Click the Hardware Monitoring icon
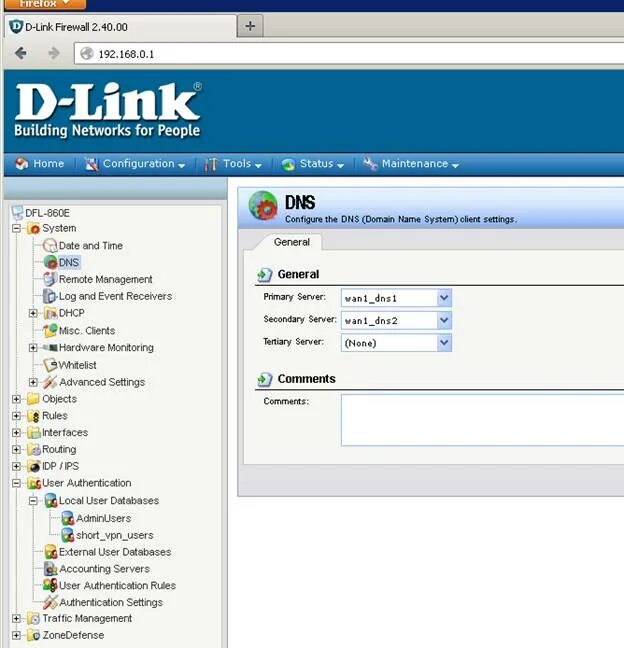624x648 pixels. [50, 348]
